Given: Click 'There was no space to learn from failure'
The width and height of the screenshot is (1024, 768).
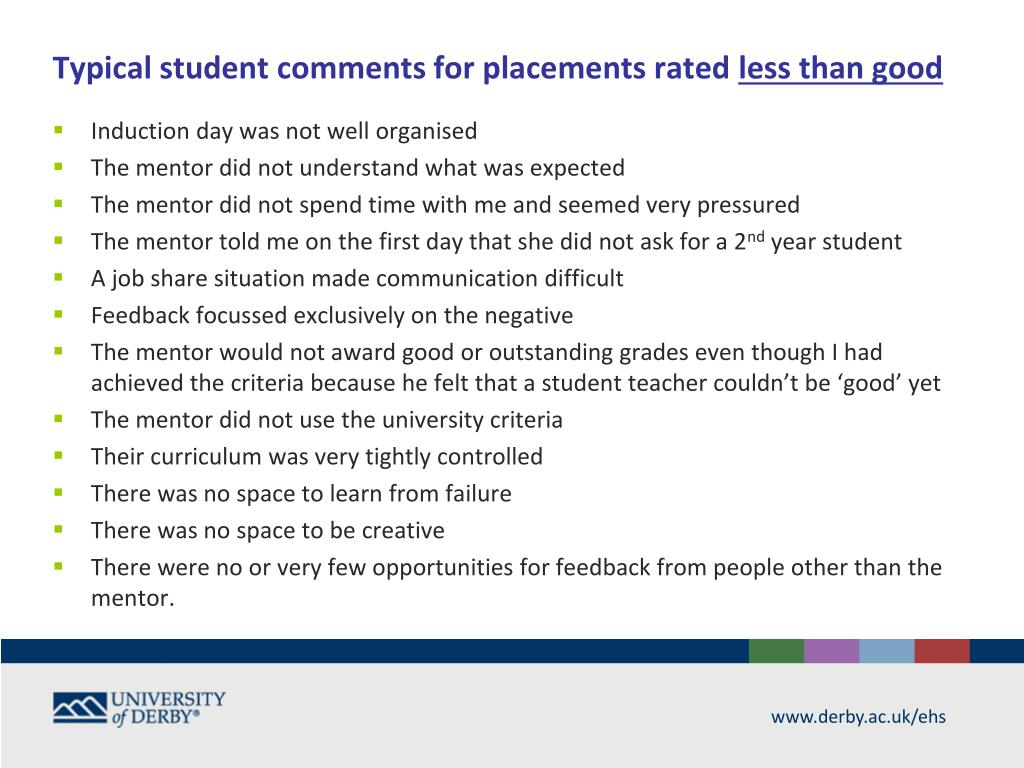Looking at the screenshot, I should (x=301, y=494).
